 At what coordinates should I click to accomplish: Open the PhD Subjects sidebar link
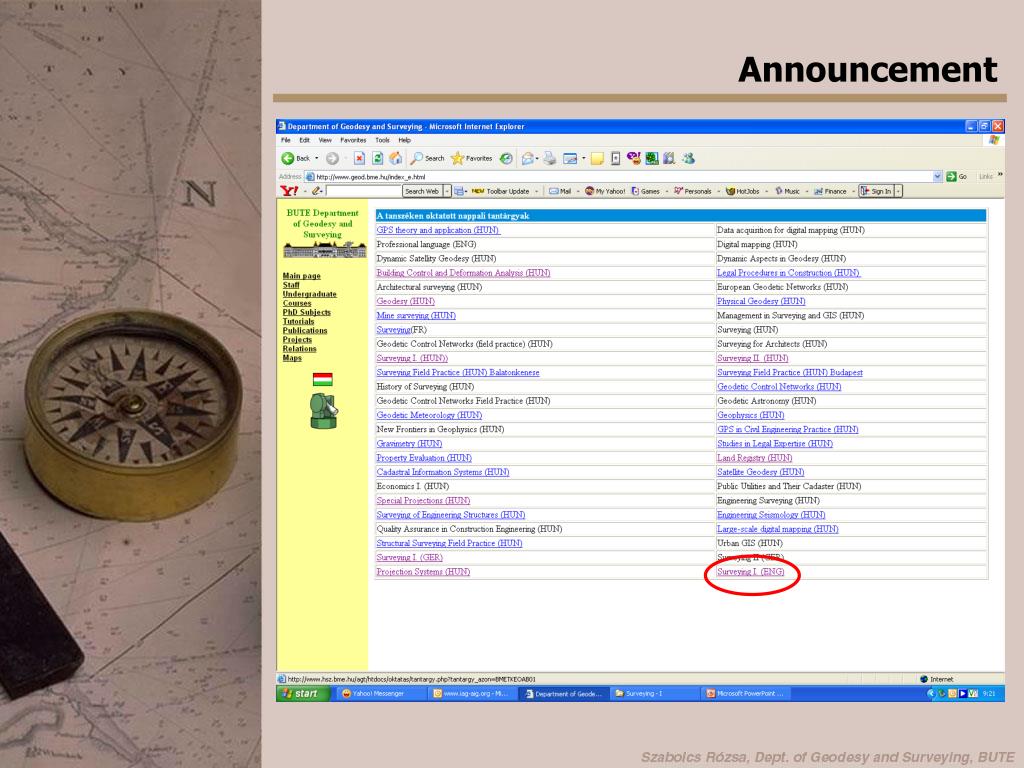pos(307,312)
